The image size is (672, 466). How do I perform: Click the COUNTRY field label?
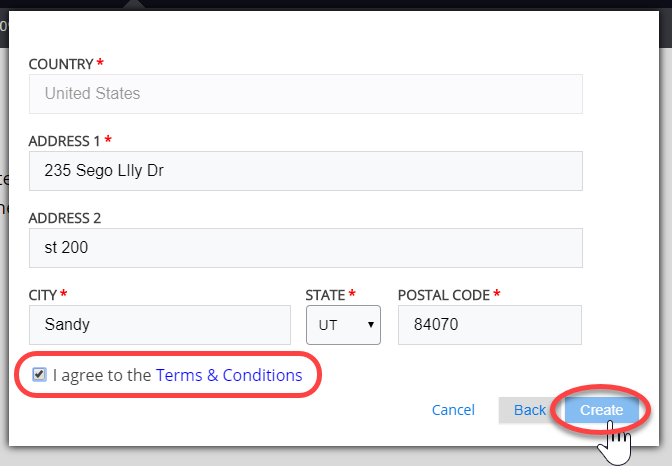(x=61, y=64)
